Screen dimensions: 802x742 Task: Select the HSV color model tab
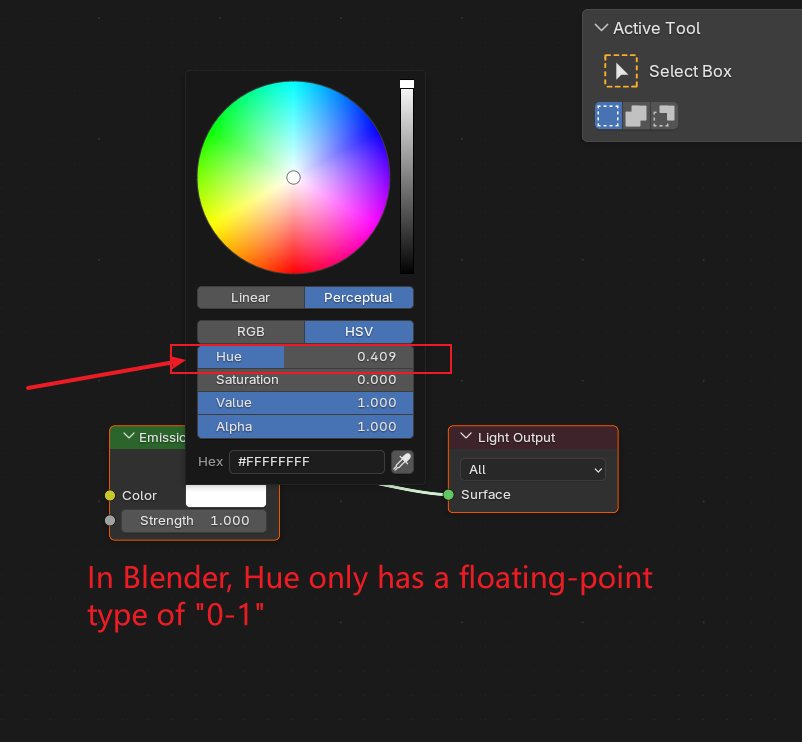click(x=359, y=332)
